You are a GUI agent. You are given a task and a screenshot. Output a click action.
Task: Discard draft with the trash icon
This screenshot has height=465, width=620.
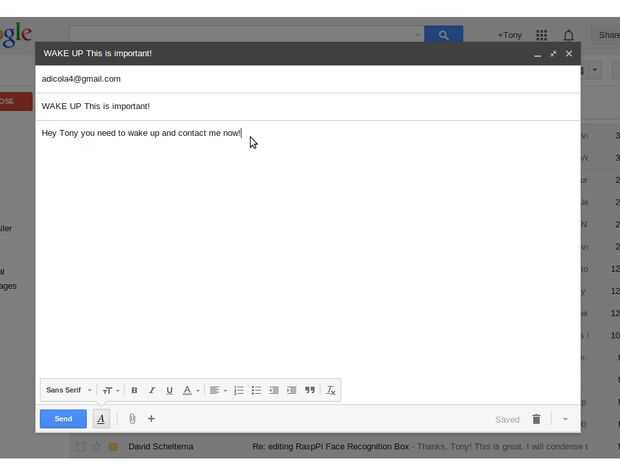tap(536, 419)
